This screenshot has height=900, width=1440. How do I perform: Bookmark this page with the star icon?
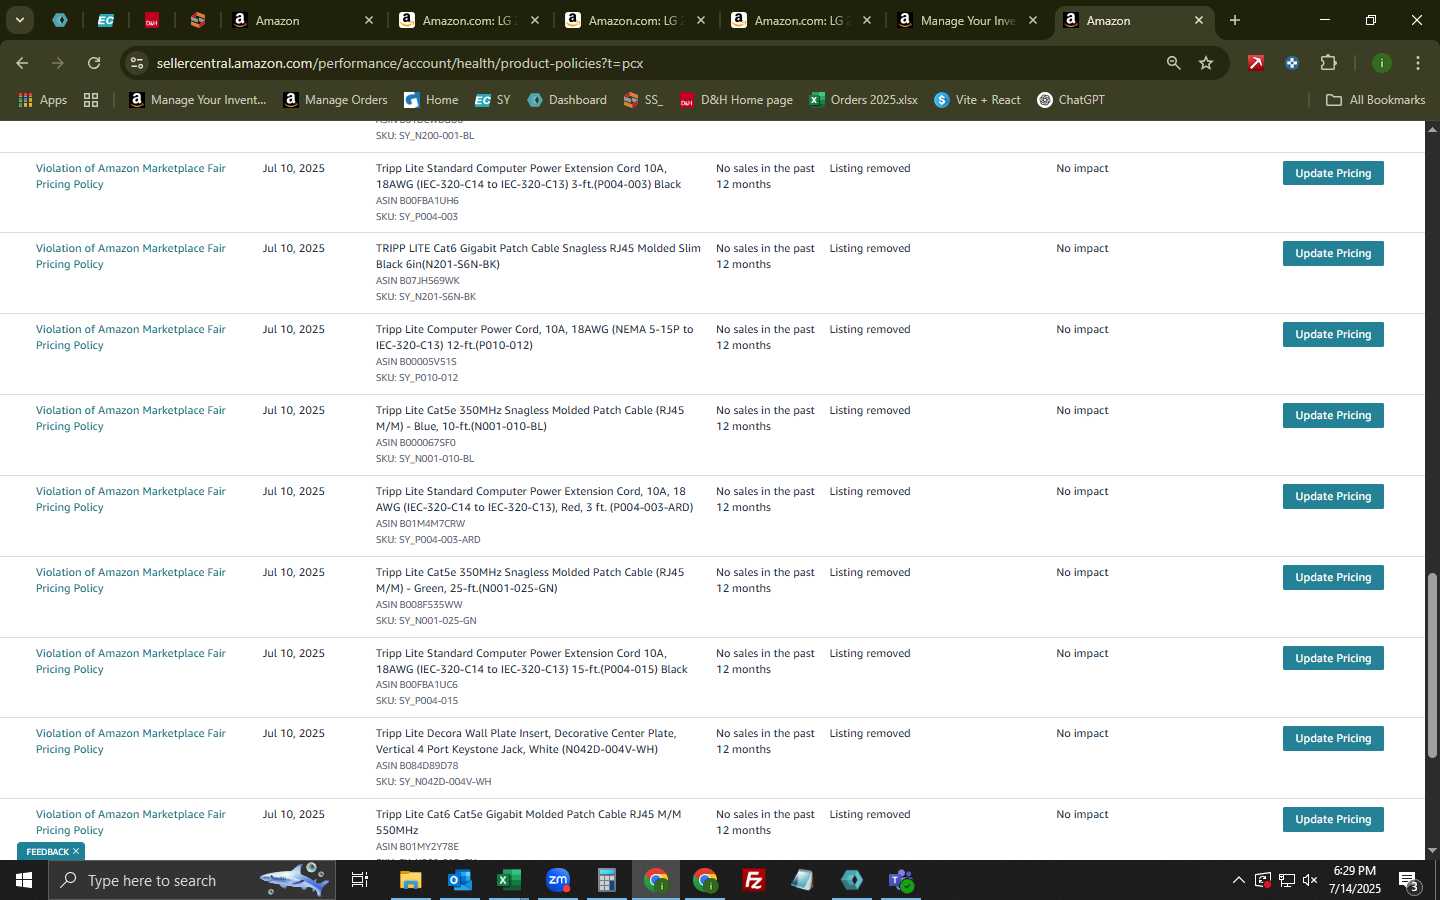(x=1206, y=63)
